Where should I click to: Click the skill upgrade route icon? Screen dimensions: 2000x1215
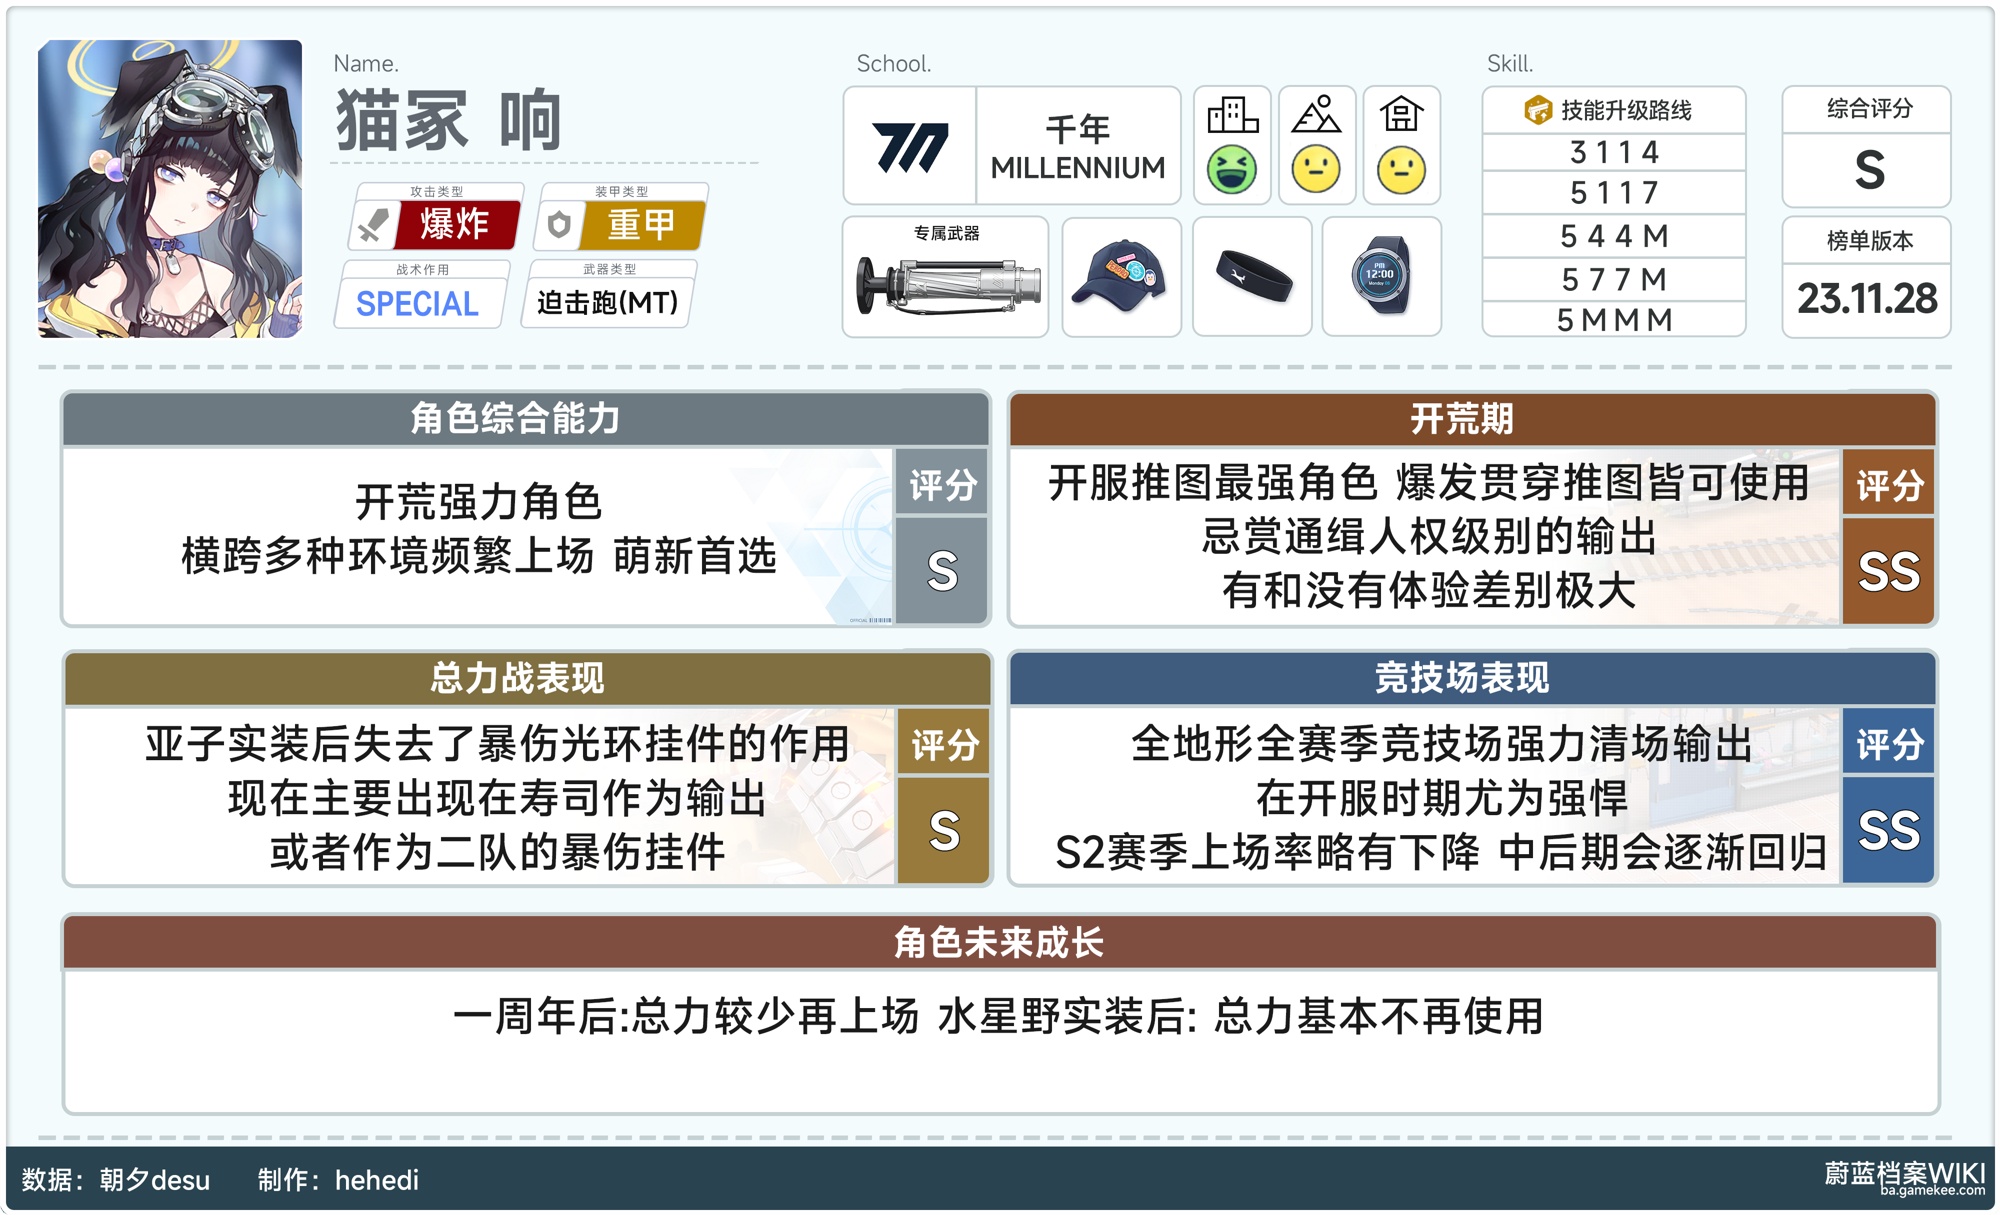tap(1537, 110)
